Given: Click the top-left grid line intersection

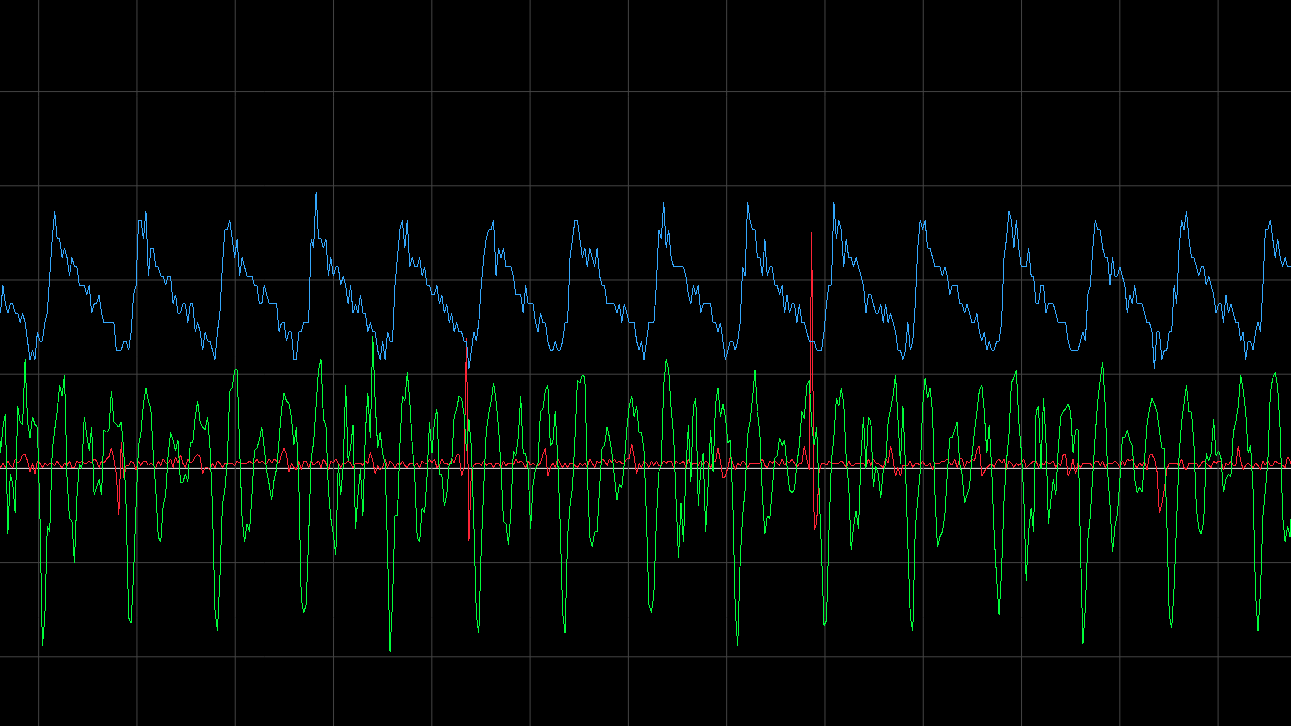Looking at the screenshot, I should 39,92.
